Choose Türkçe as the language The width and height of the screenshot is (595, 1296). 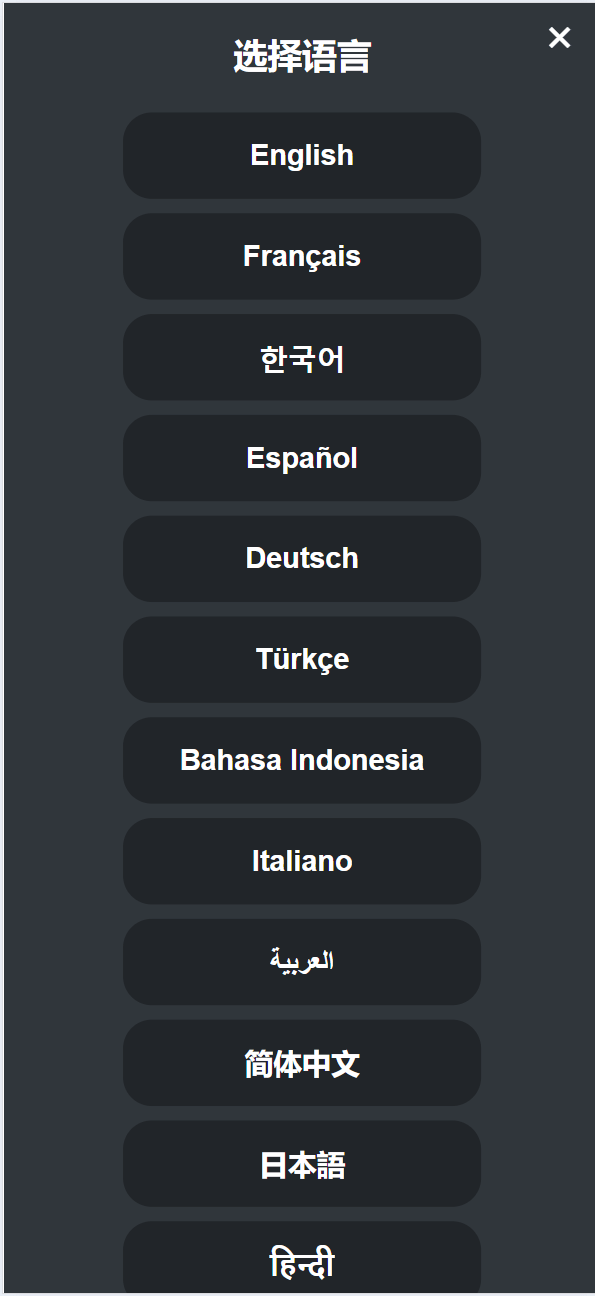302,659
